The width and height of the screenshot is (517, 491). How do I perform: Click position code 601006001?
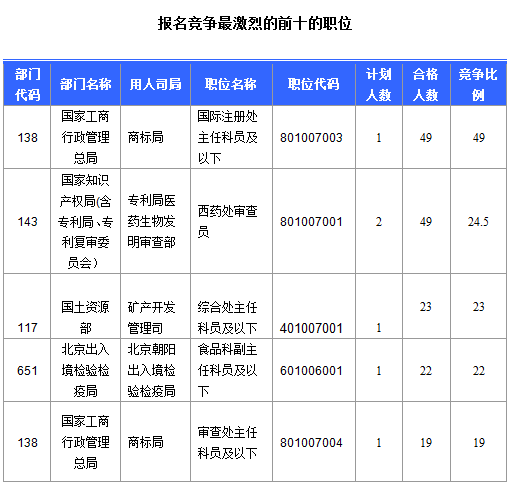(311, 371)
